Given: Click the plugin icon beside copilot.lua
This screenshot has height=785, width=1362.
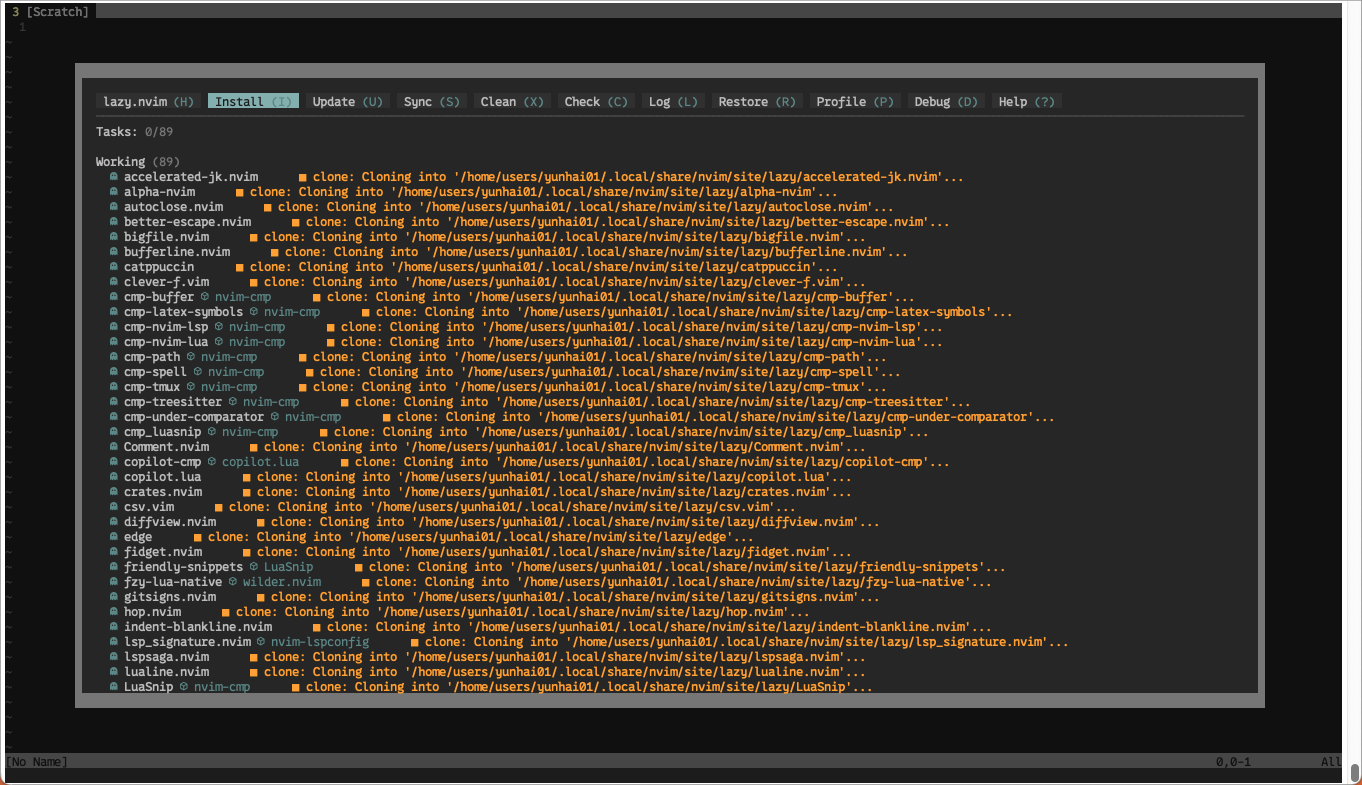Looking at the screenshot, I should click(x=114, y=477).
